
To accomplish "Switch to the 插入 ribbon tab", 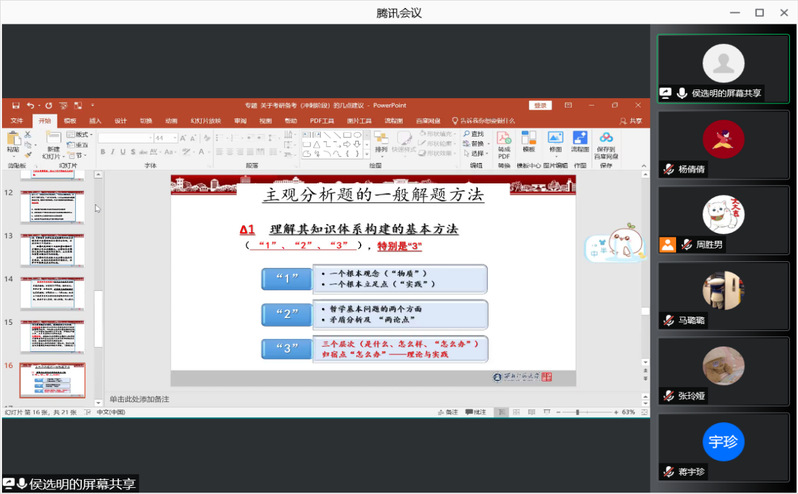I will click(x=95, y=120).
